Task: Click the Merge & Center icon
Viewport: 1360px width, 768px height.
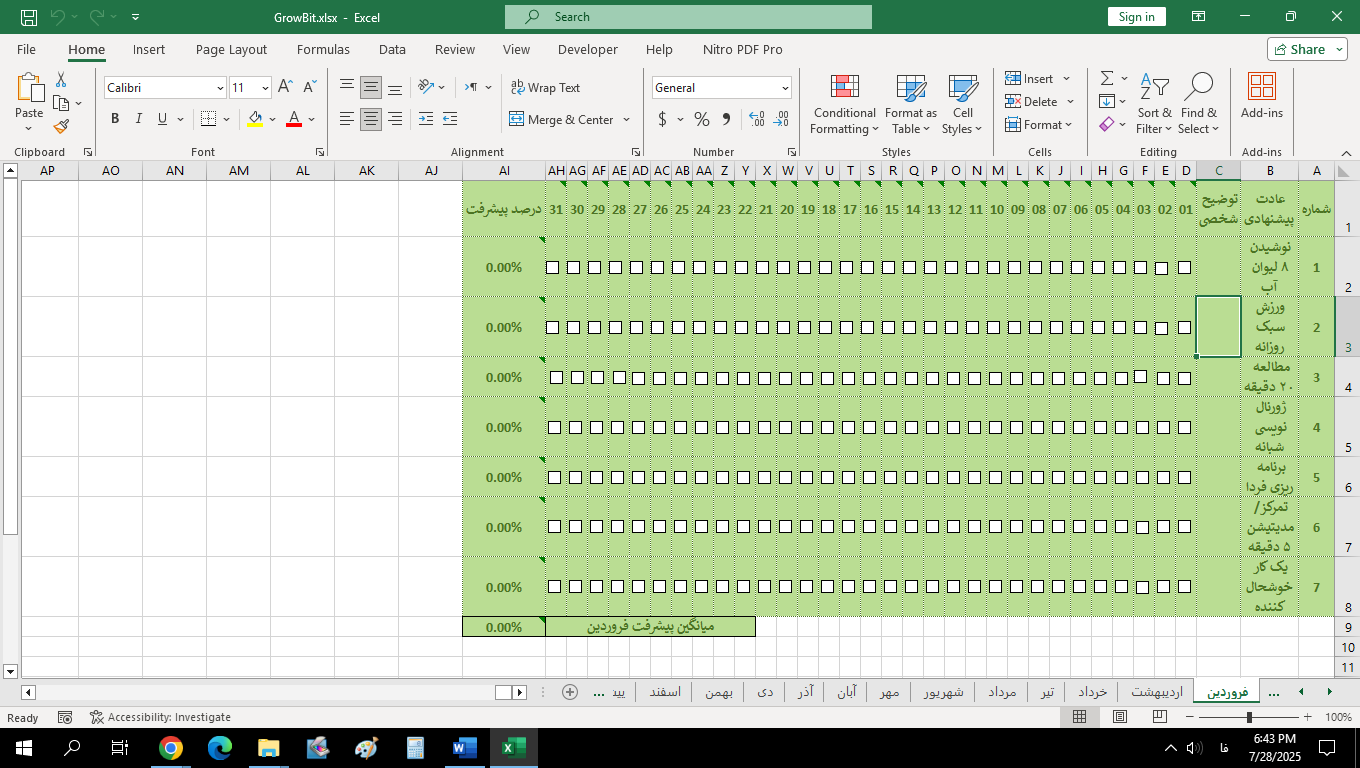Action: point(517,119)
